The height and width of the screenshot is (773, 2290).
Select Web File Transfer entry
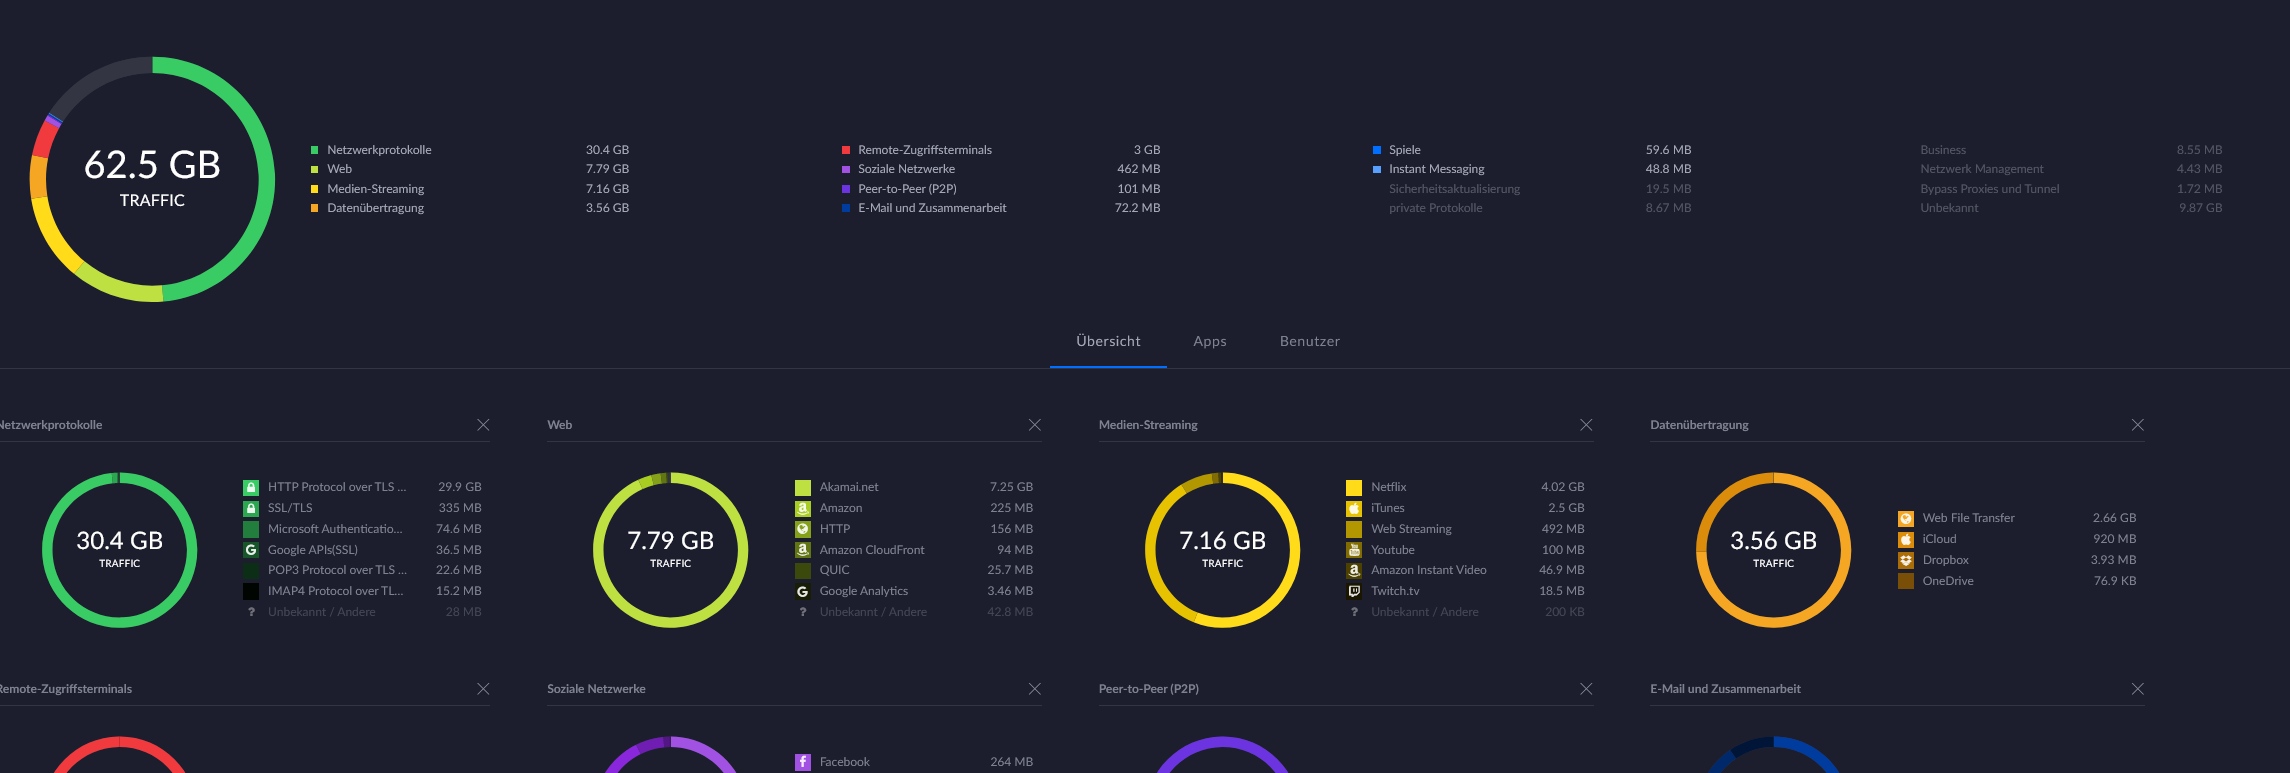1967,518
